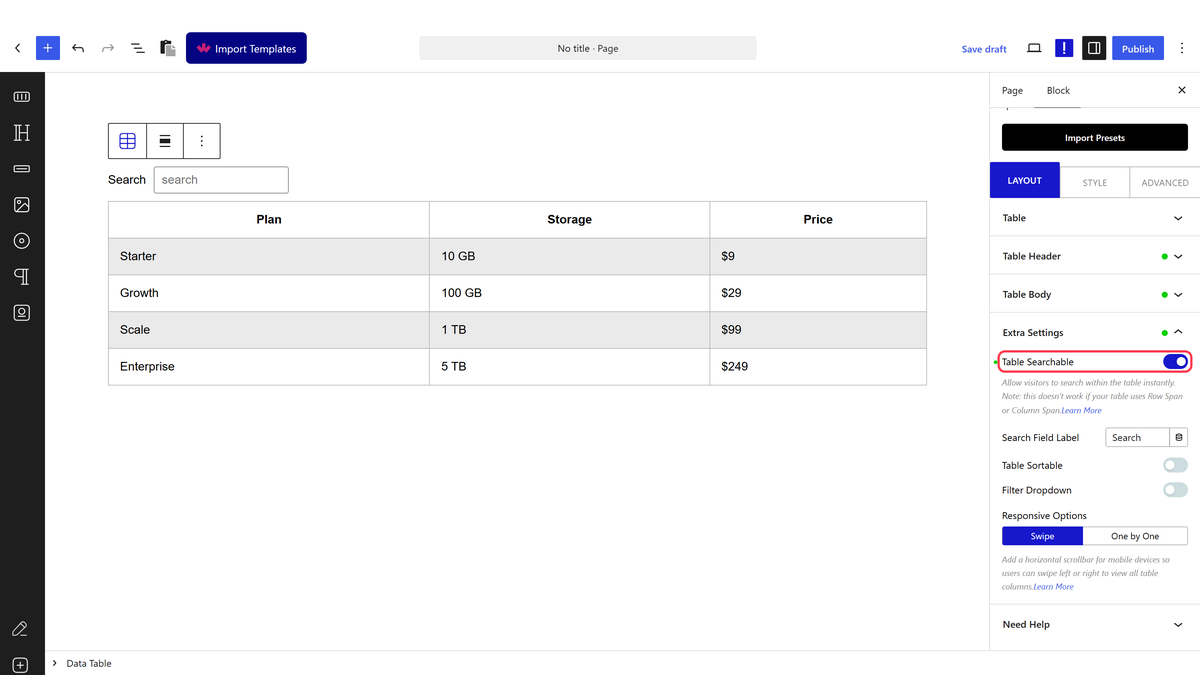Screen dimensions: 1200x675
Task: Undo the last change
Action: tap(78, 48)
